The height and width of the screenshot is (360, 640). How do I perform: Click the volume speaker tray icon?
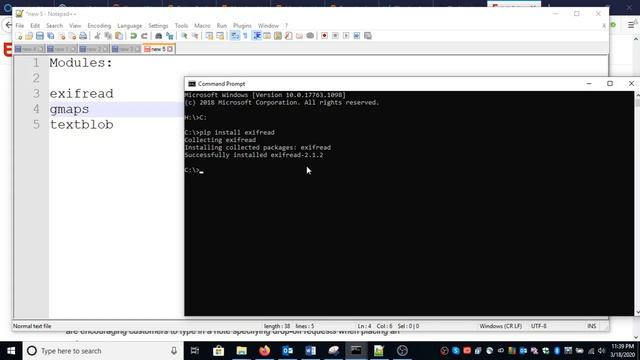point(601,351)
